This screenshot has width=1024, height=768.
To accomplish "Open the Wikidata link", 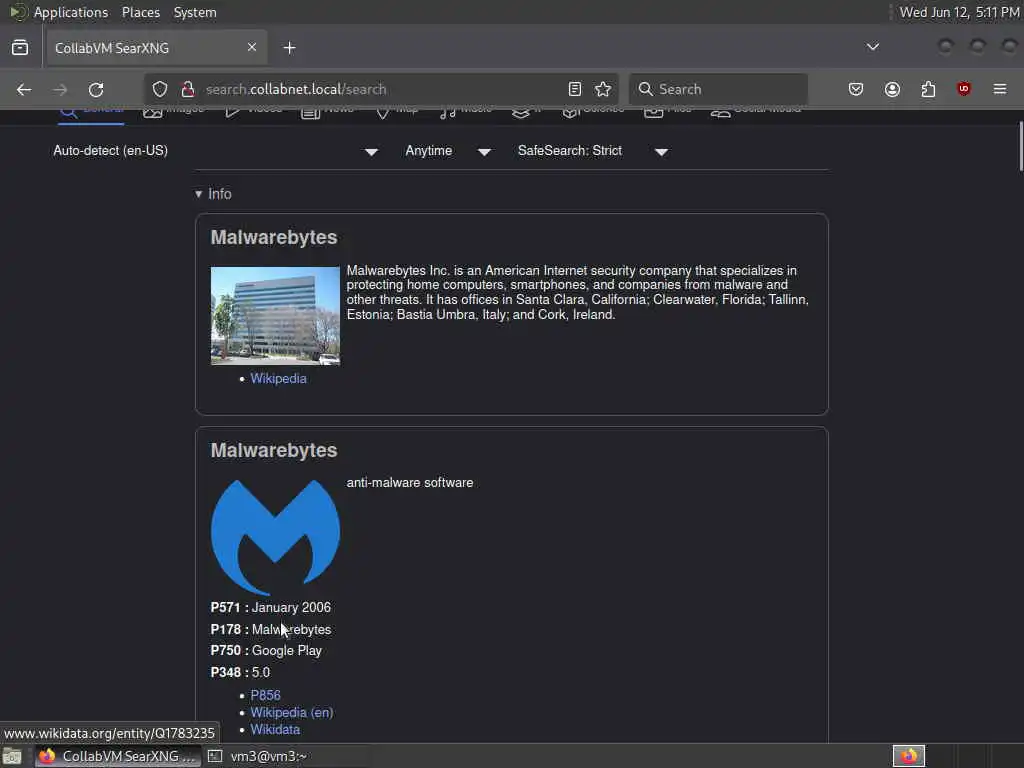I will click(x=275, y=729).
